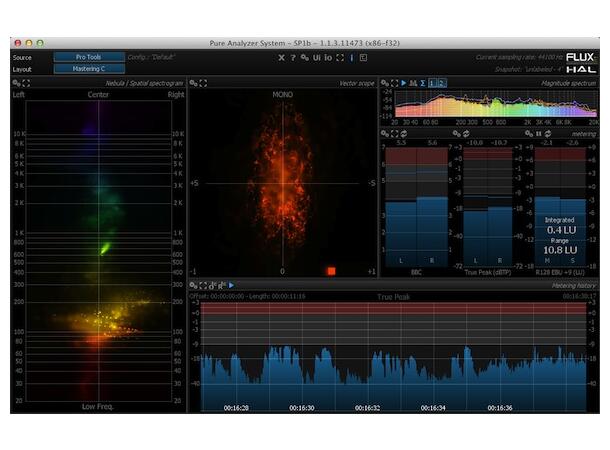
Task: Open help with the question mark icon
Action: click(x=293, y=58)
